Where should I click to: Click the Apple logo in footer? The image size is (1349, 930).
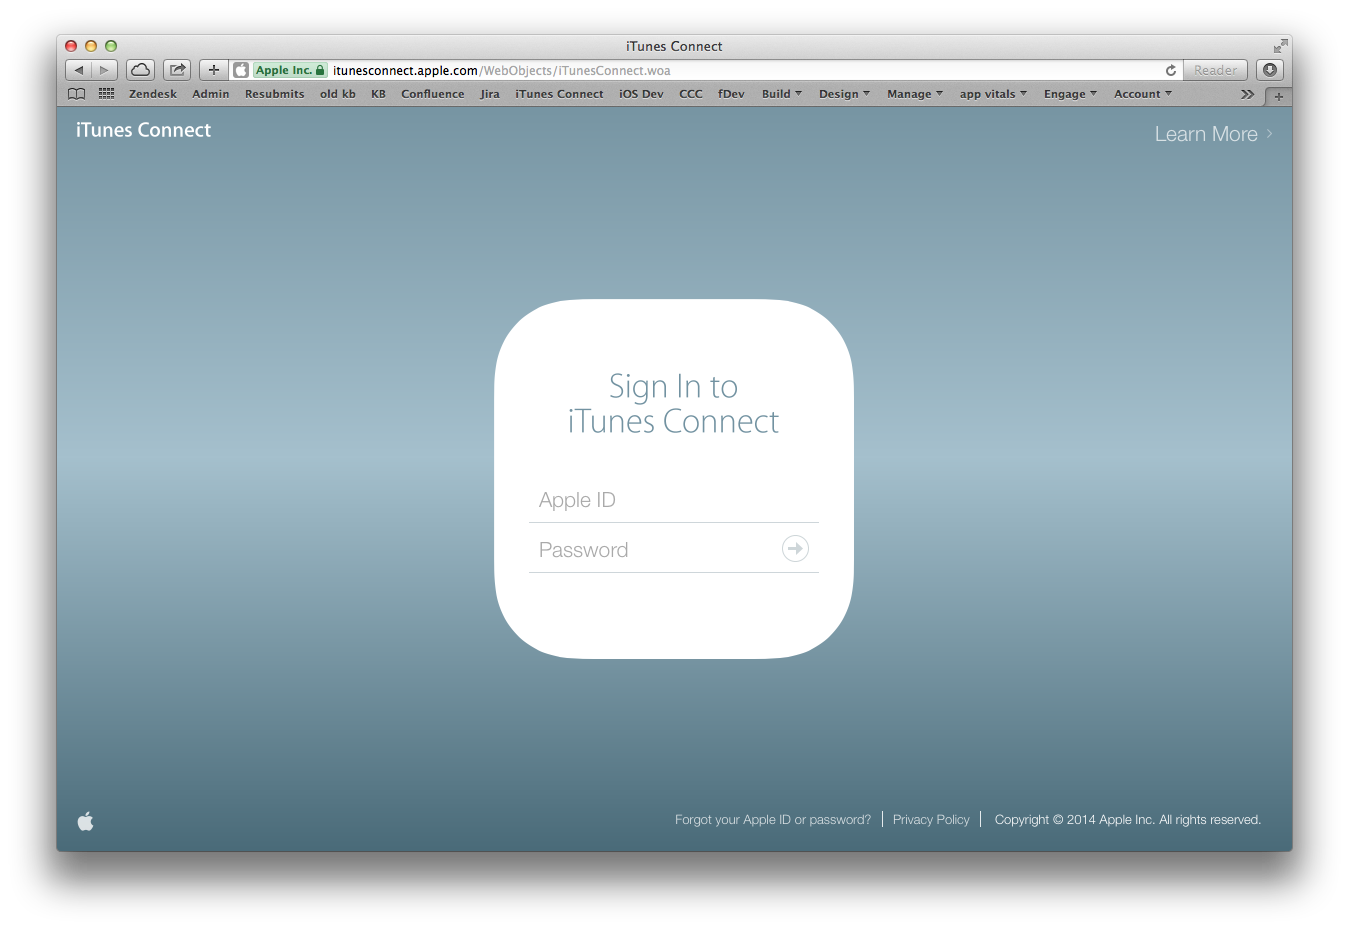click(86, 821)
